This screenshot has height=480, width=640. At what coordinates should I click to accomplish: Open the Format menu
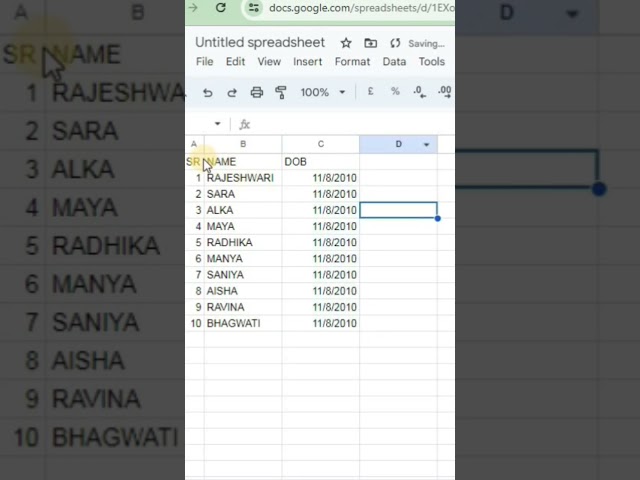tap(352, 62)
